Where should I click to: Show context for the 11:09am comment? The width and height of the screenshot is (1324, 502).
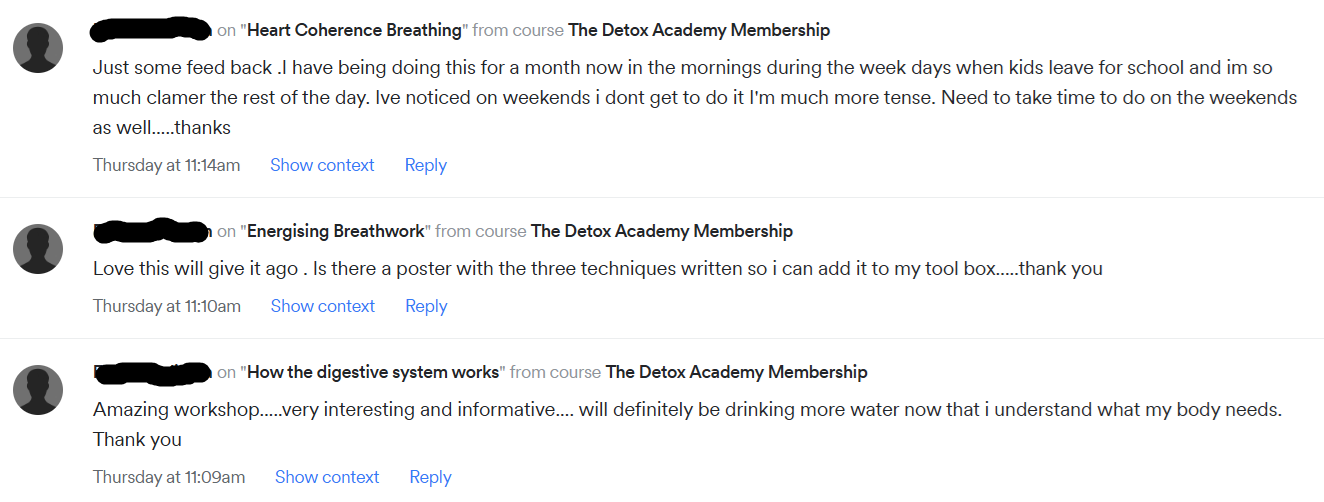pyautogui.click(x=327, y=477)
